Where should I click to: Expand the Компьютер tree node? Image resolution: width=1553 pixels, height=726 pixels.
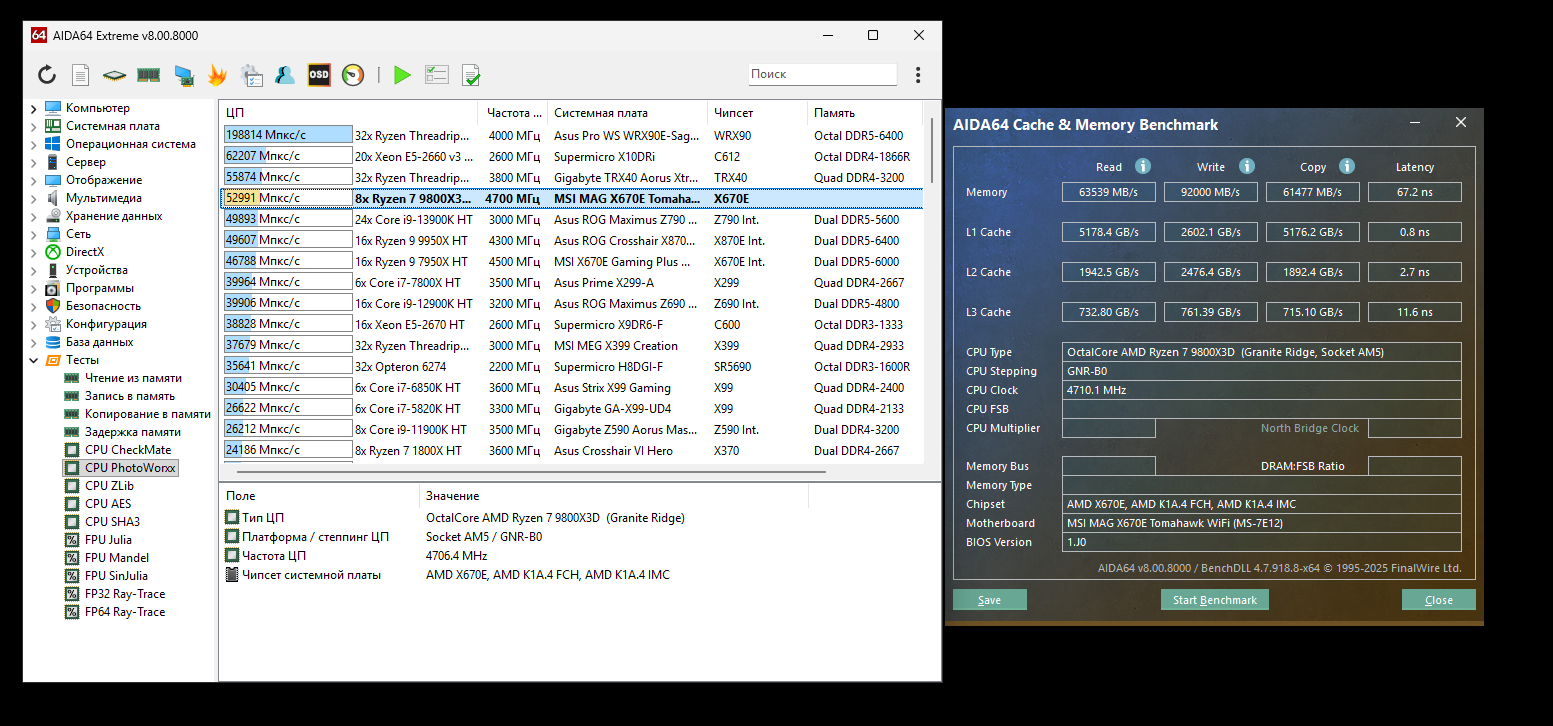34,108
